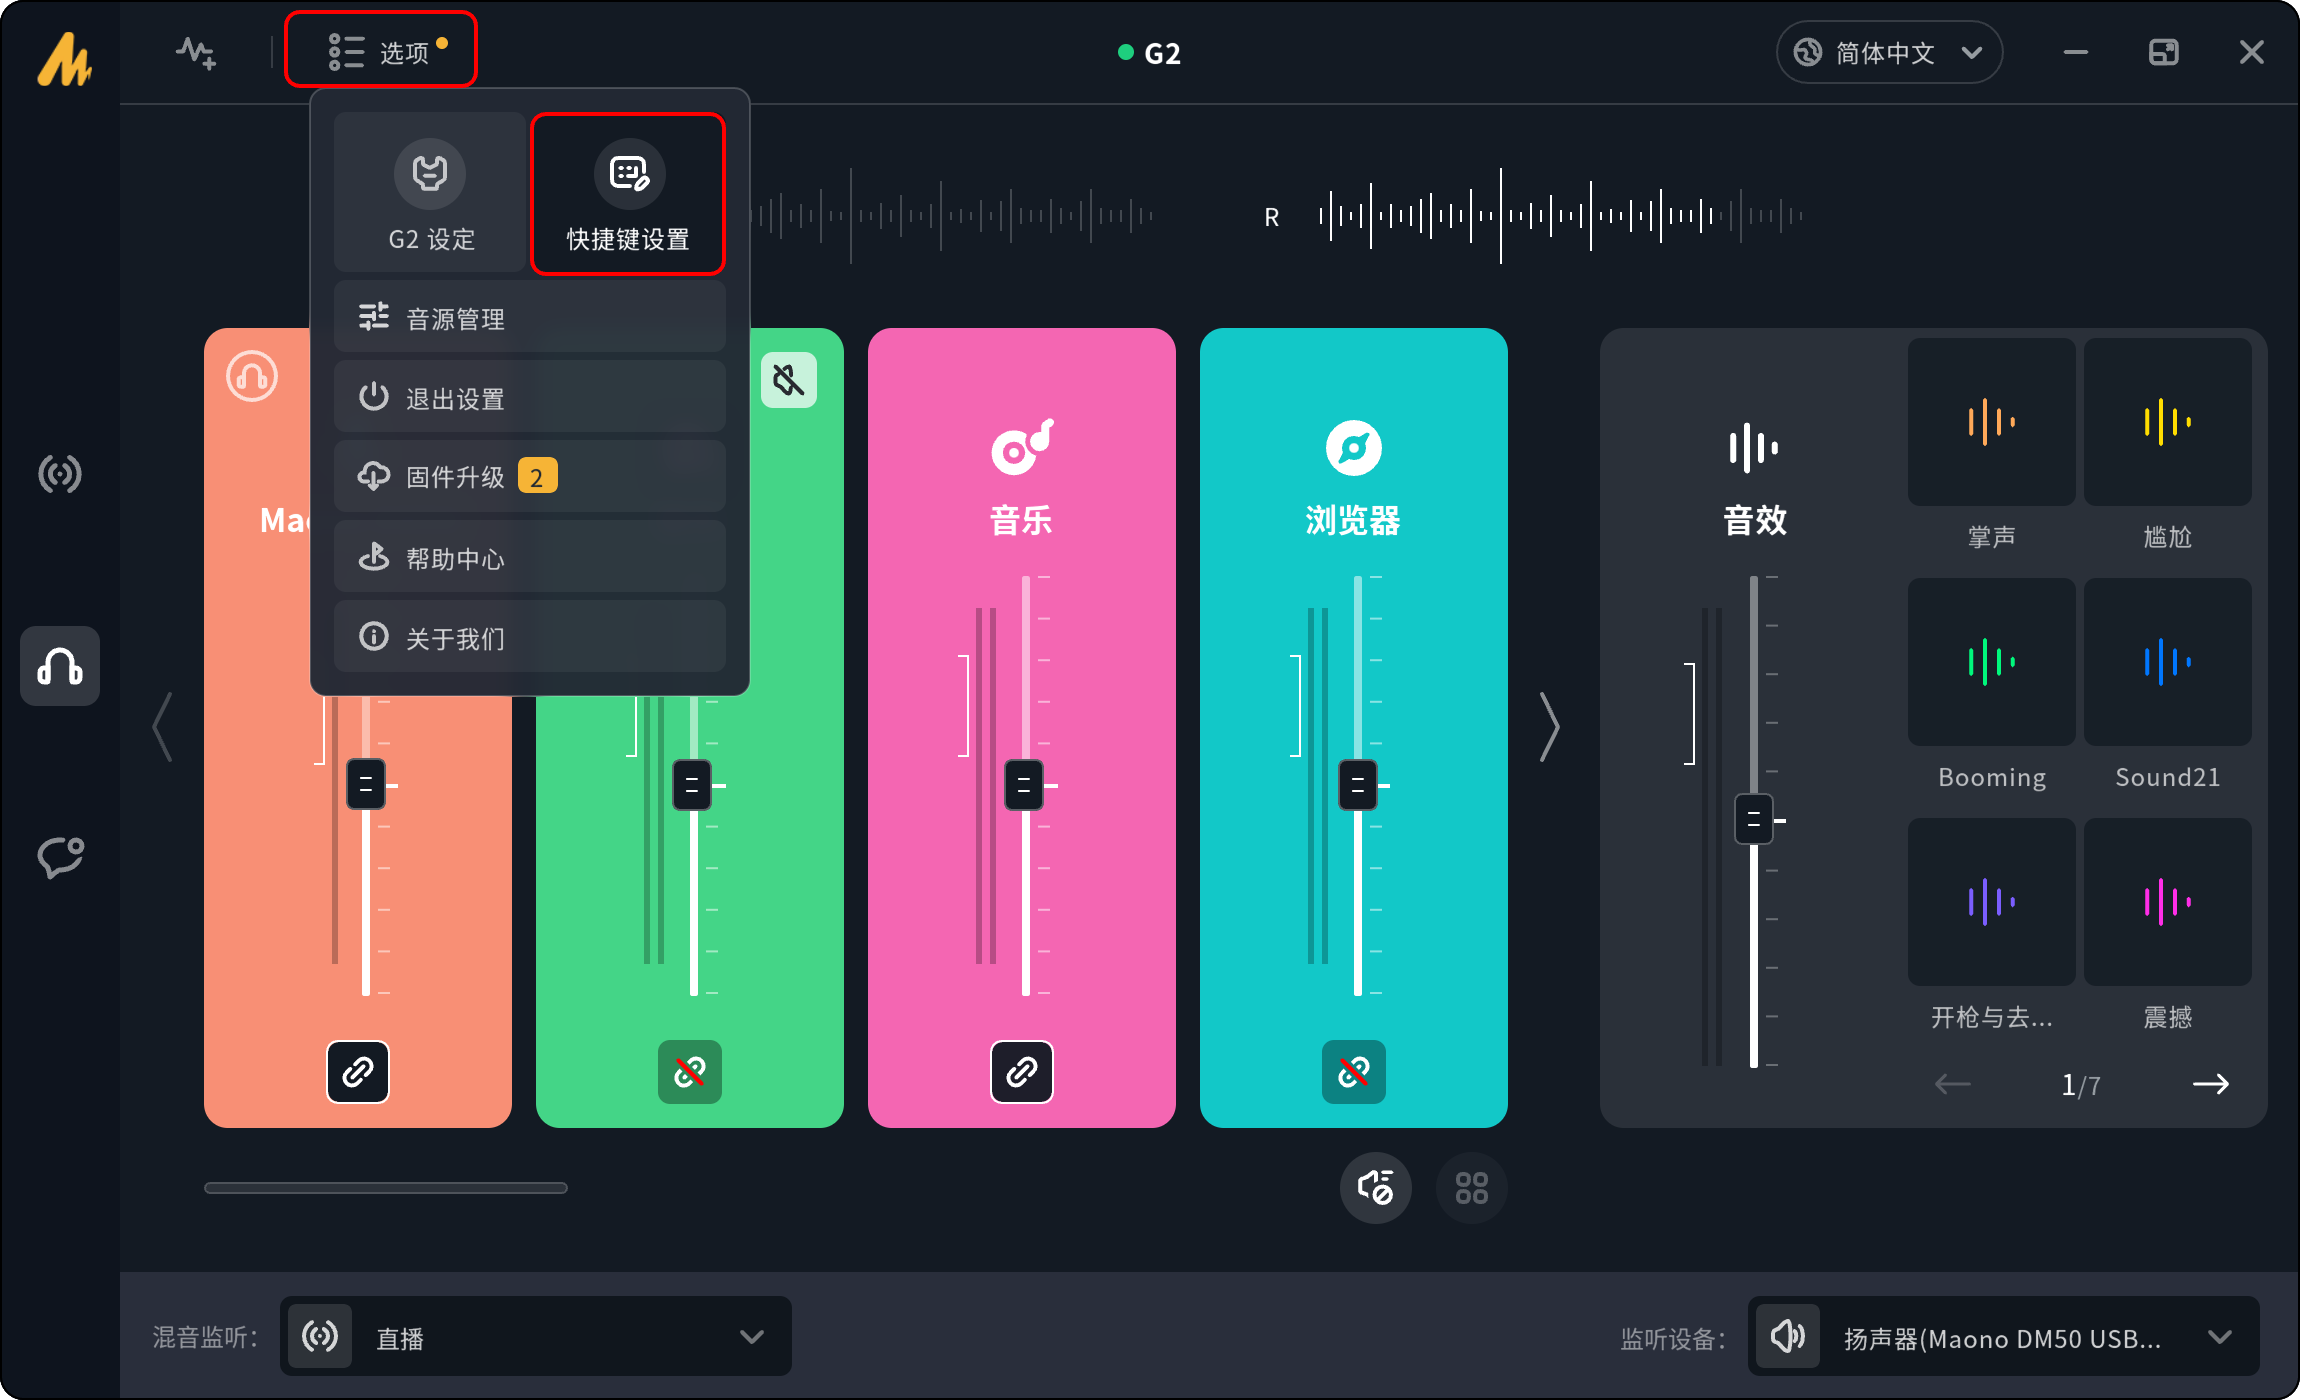Play the Booming sound effect pad
Image resolution: width=2300 pixels, height=1400 pixels.
[1991, 662]
